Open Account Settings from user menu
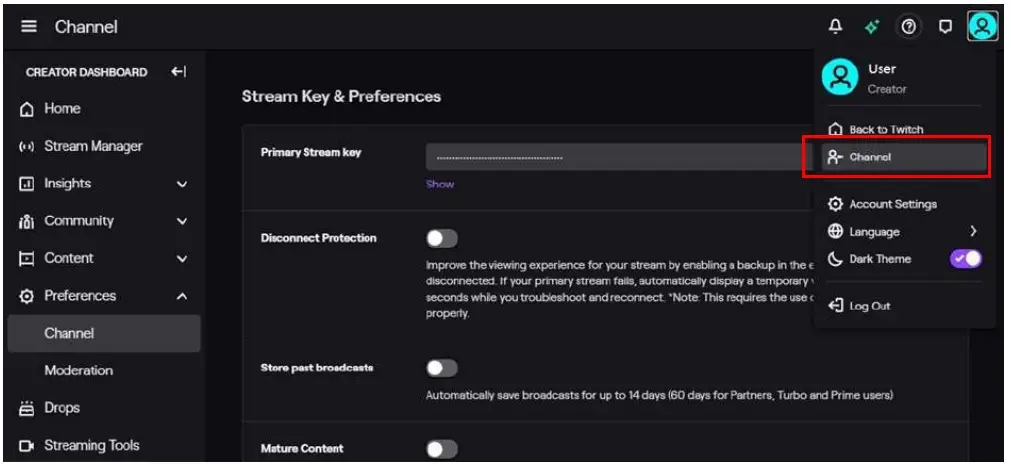 892,204
